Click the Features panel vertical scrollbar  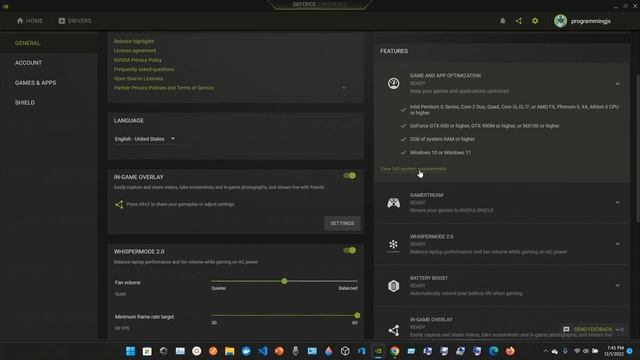pyautogui.click(x=638, y=148)
